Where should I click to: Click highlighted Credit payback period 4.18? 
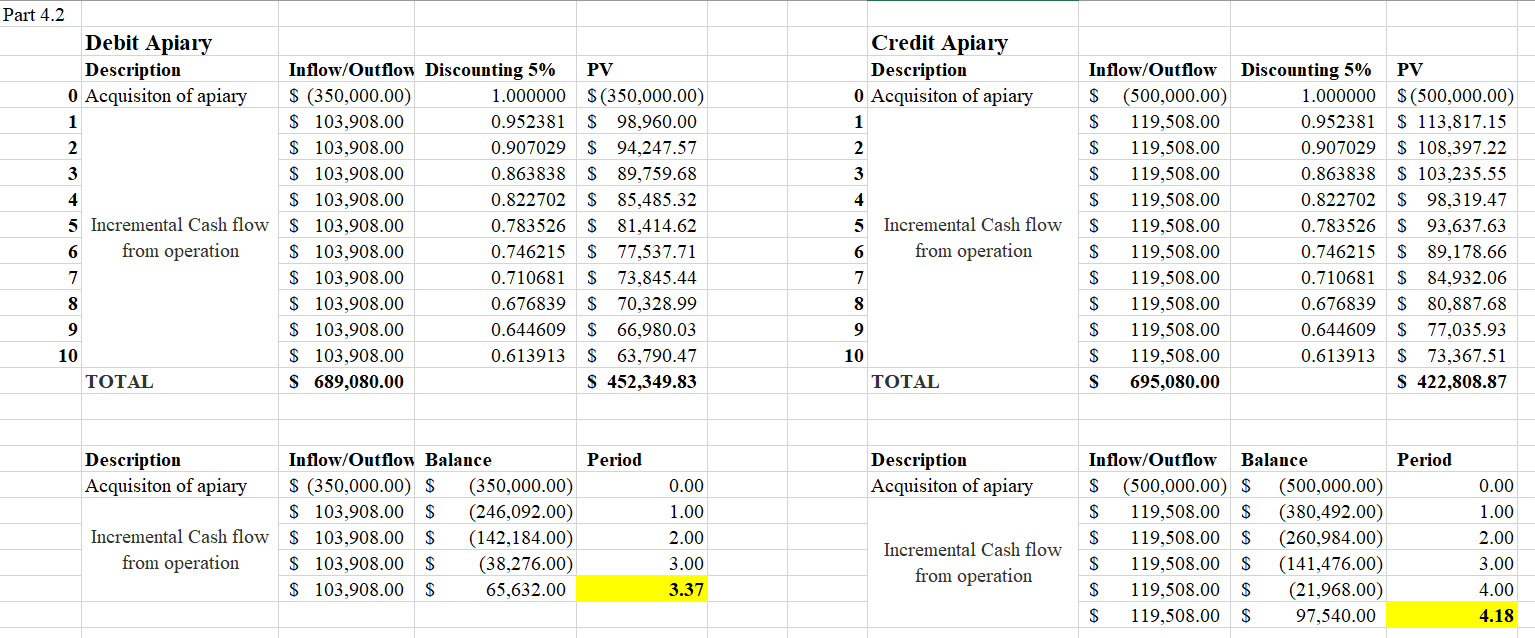click(x=1452, y=616)
